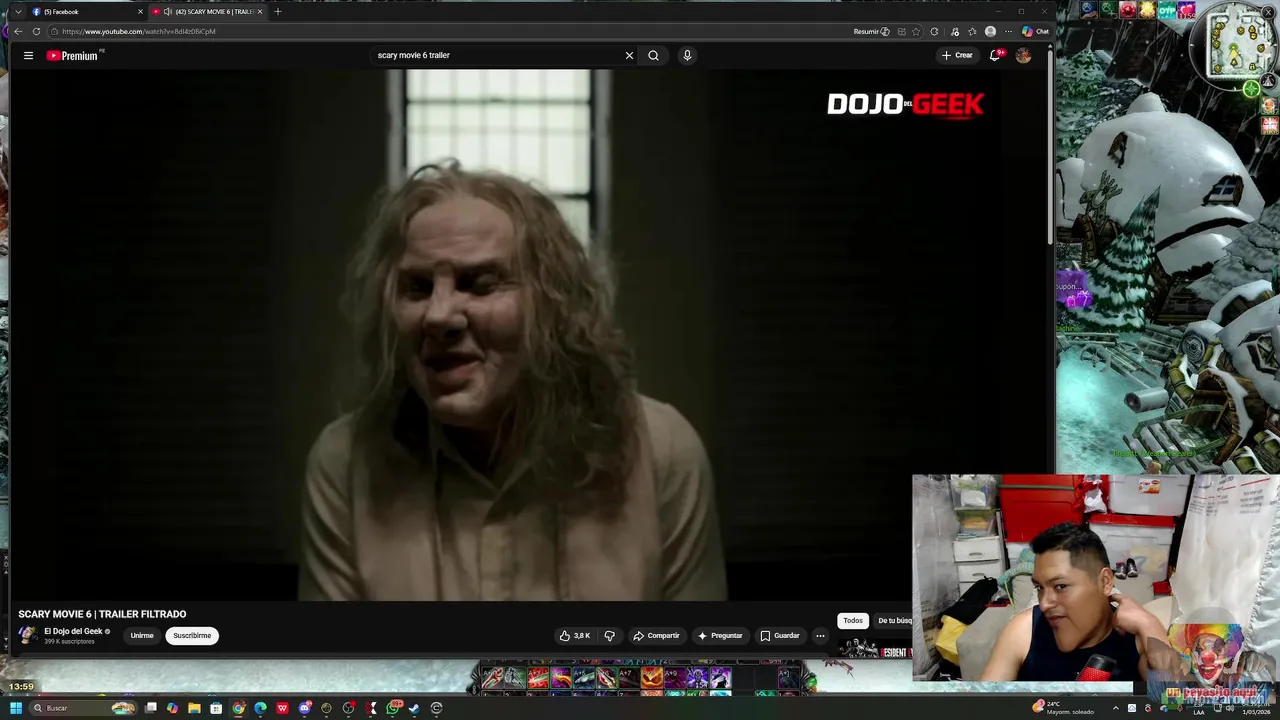Open split screen icon in address bar

(x=901, y=31)
